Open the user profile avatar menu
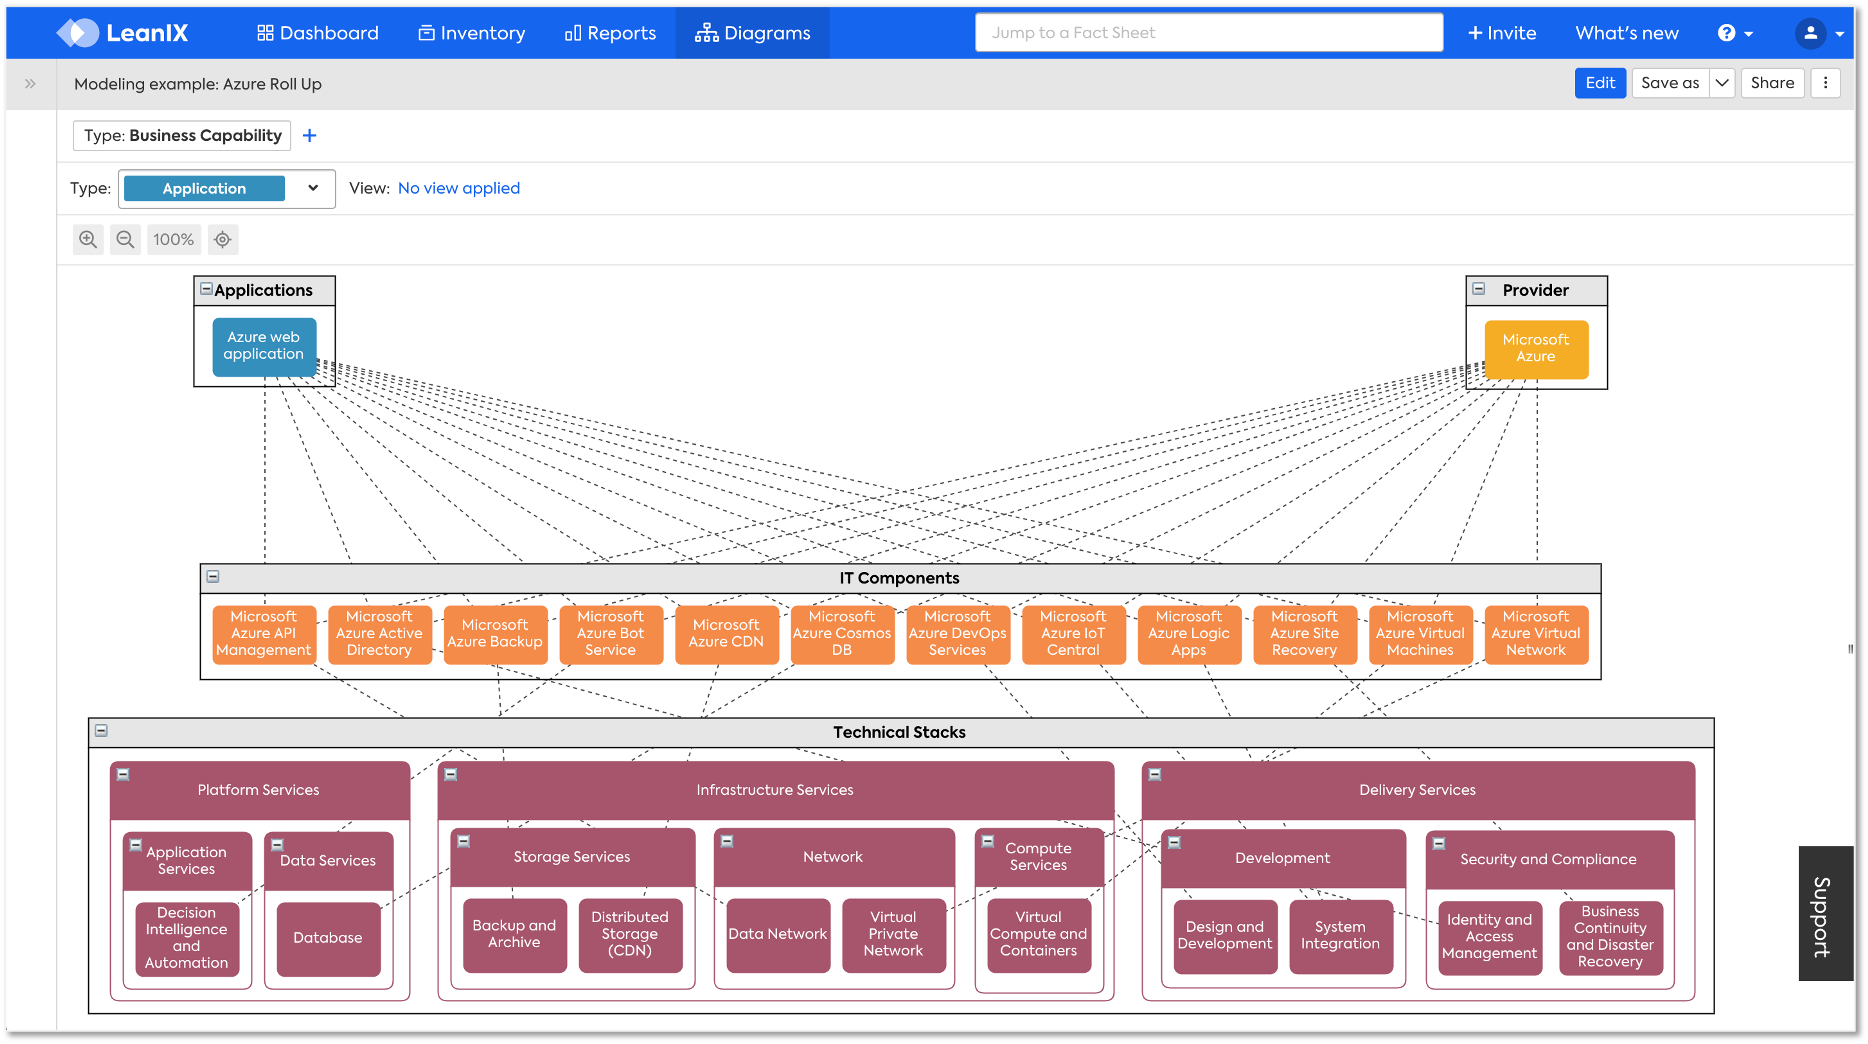This screenshot has height=1044, width=1868. [1819, 33]
